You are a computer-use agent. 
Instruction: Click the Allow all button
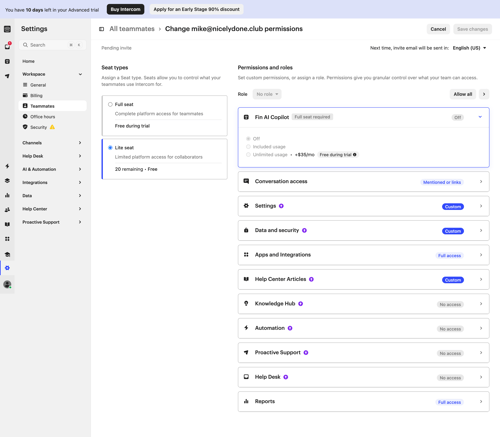coord(463,94)
